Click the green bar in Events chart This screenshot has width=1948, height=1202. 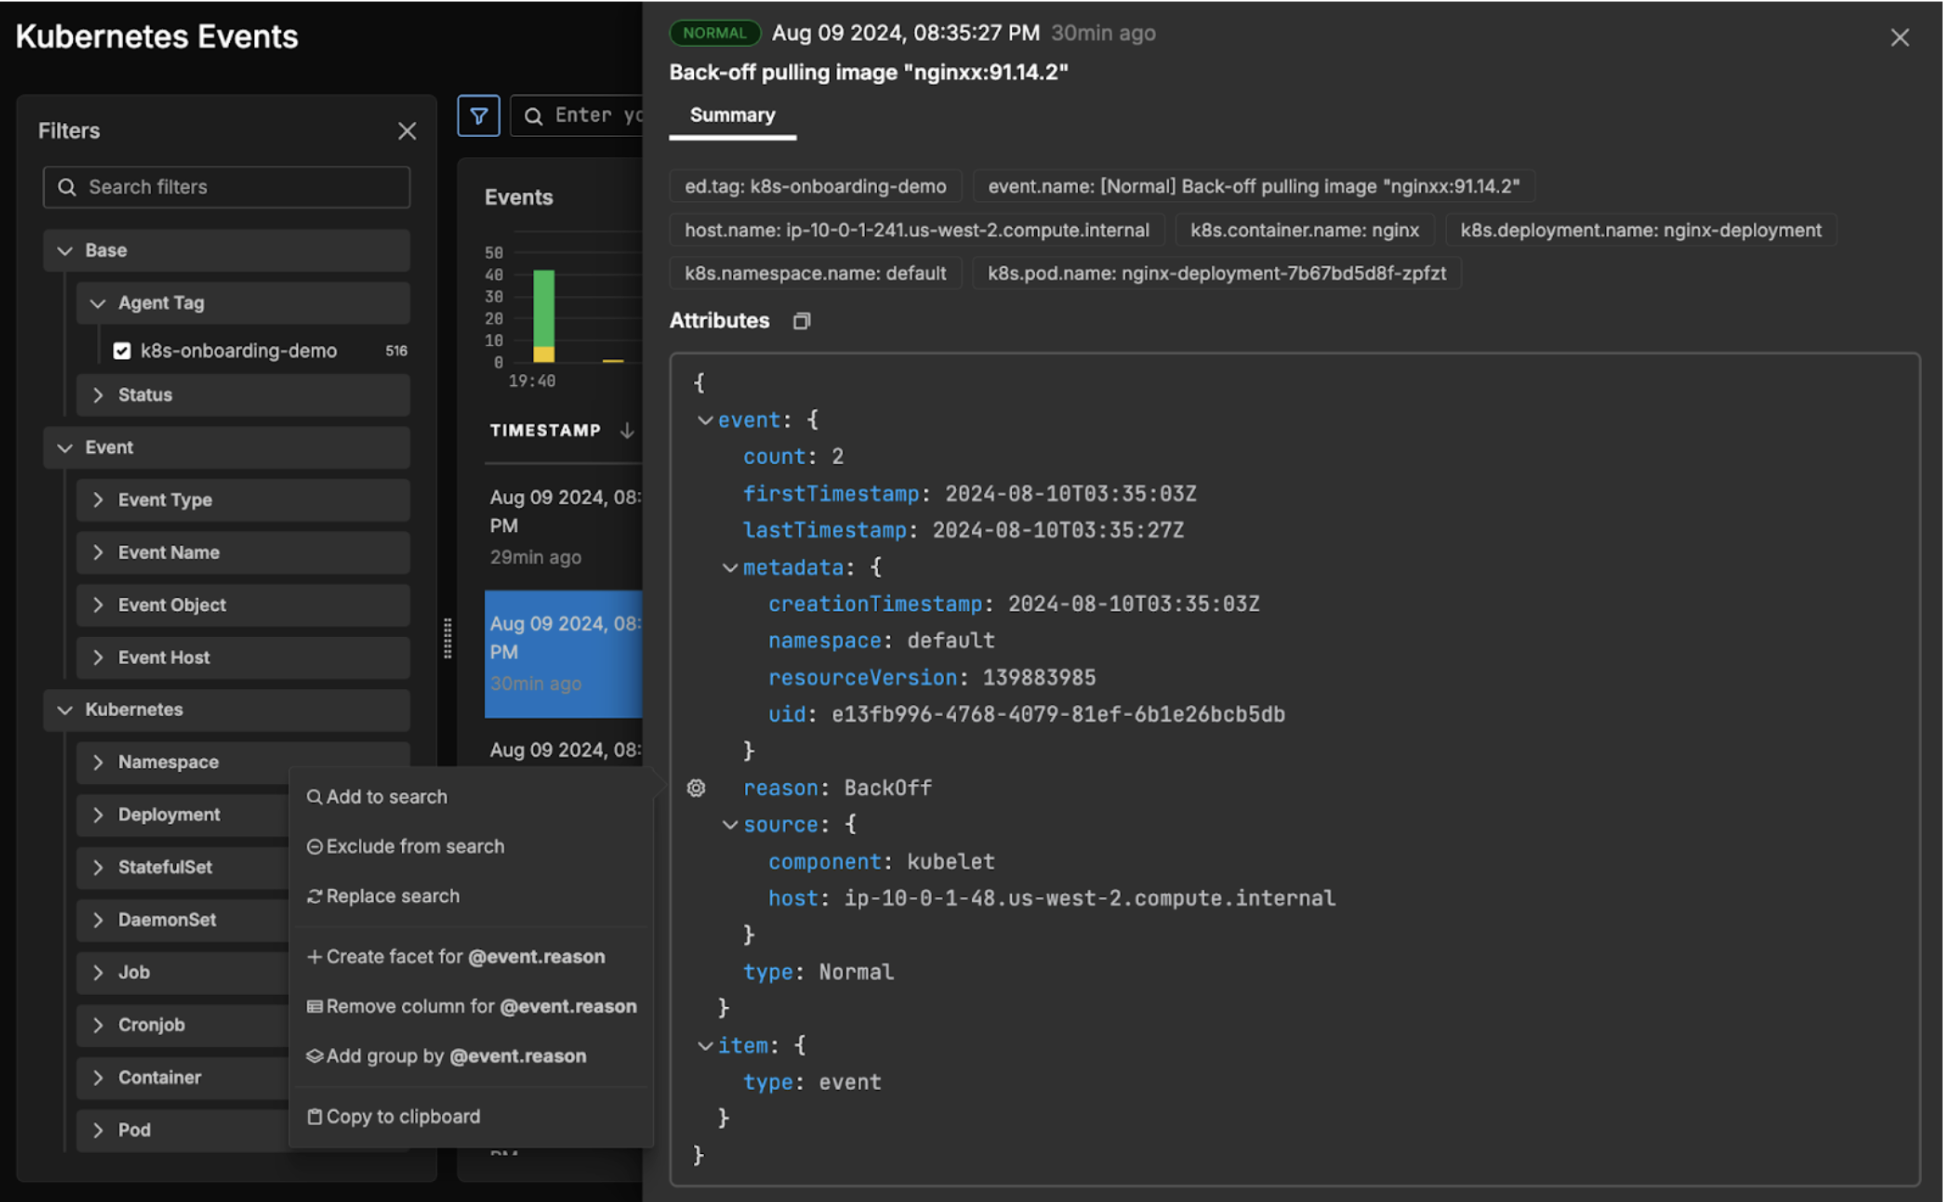(543, 307)
